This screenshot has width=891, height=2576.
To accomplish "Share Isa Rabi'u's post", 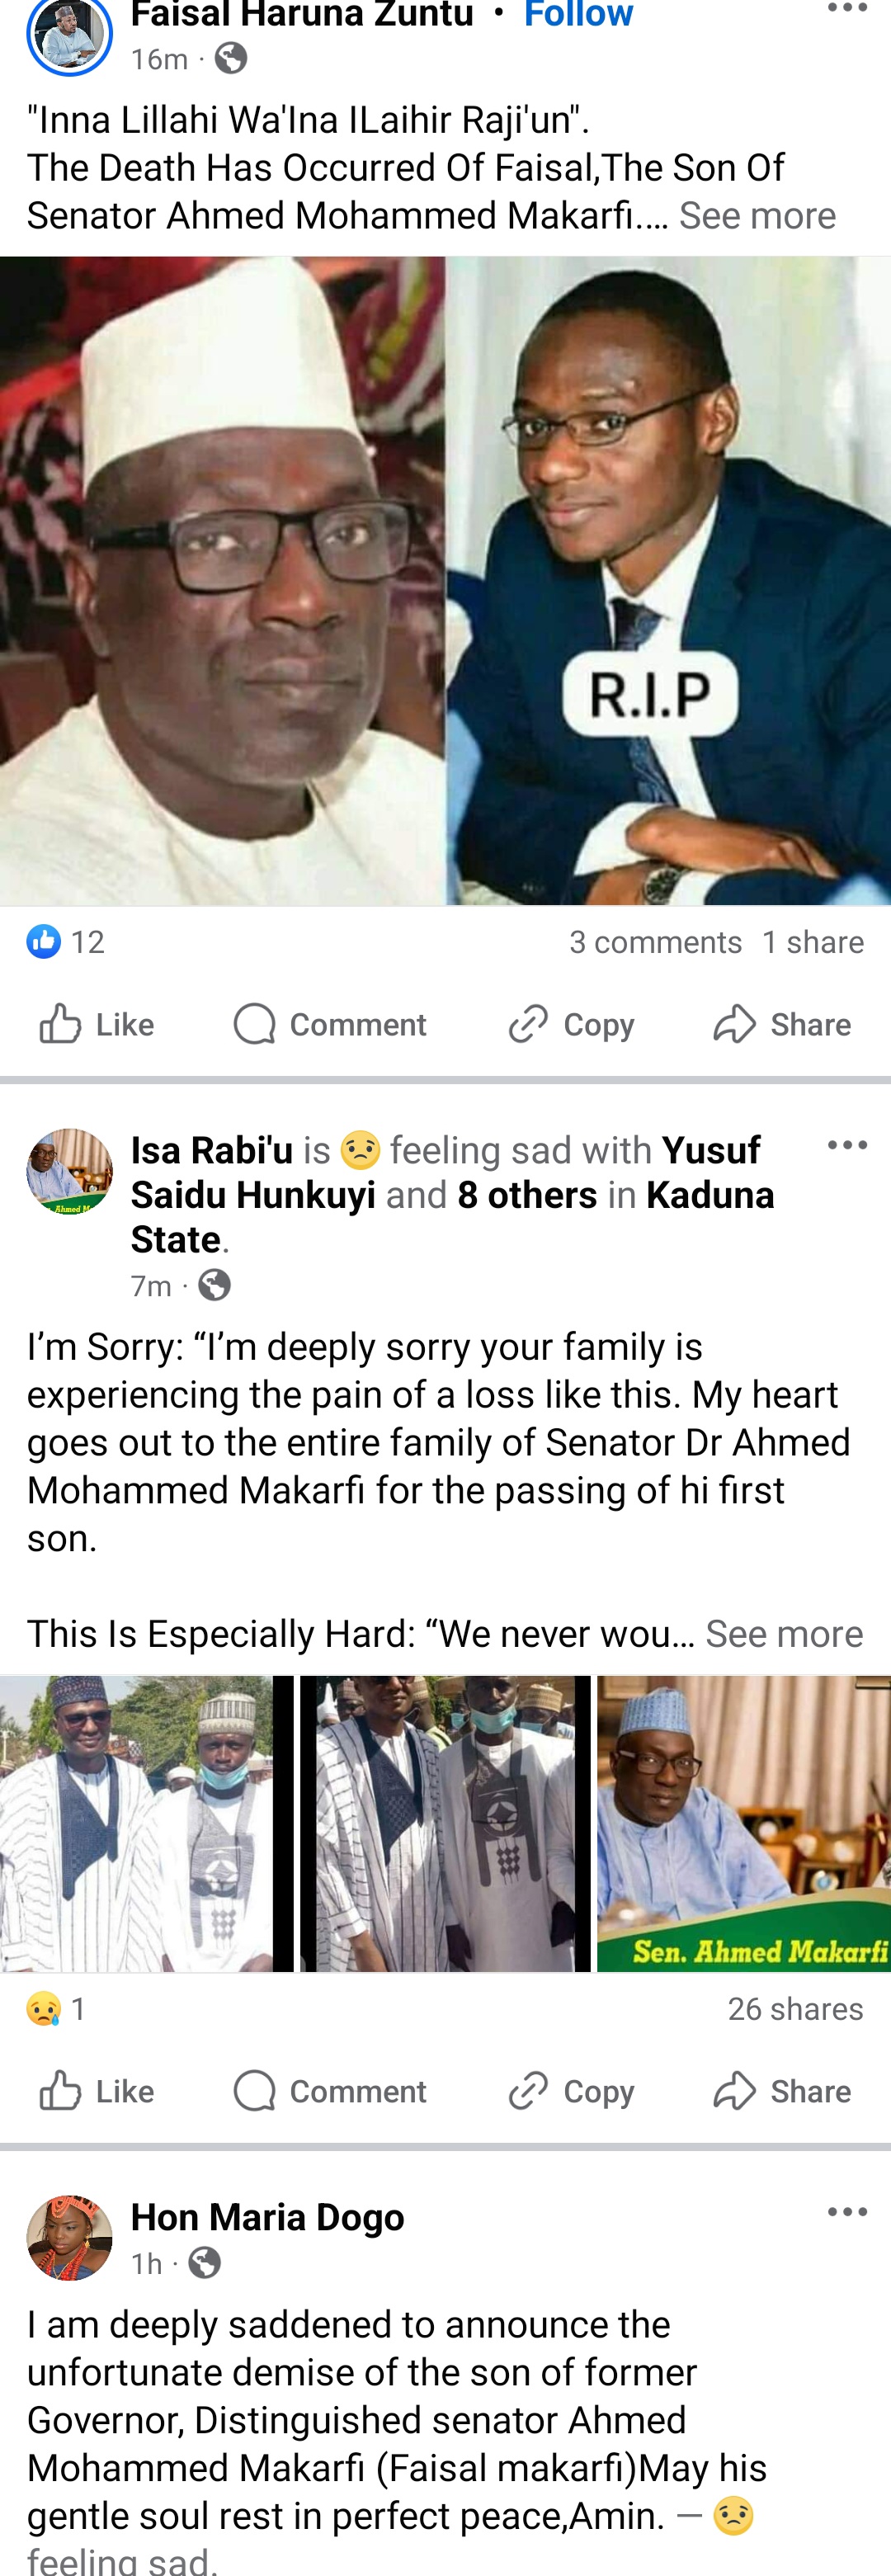I will [782, 2091].
